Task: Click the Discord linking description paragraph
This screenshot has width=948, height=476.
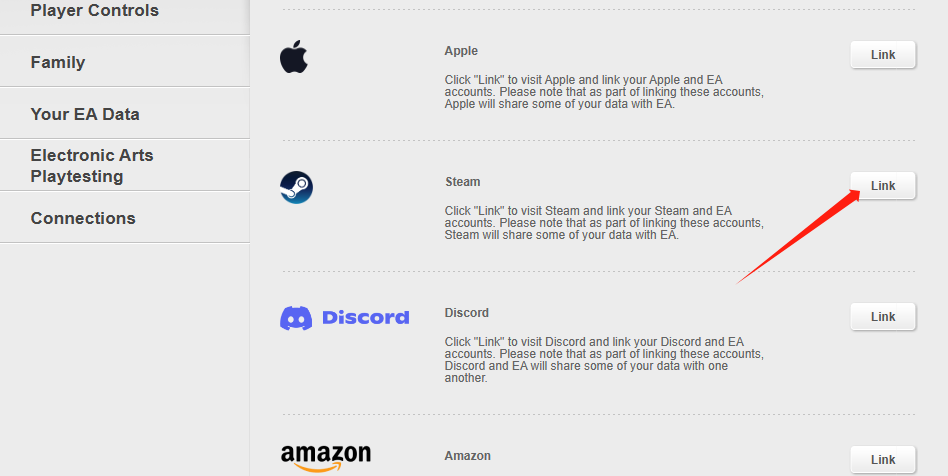Action: (x=604, y=359)
